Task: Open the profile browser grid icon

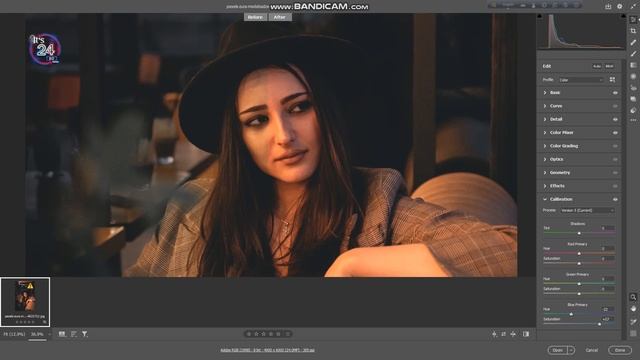Action: tap(612, 80)
